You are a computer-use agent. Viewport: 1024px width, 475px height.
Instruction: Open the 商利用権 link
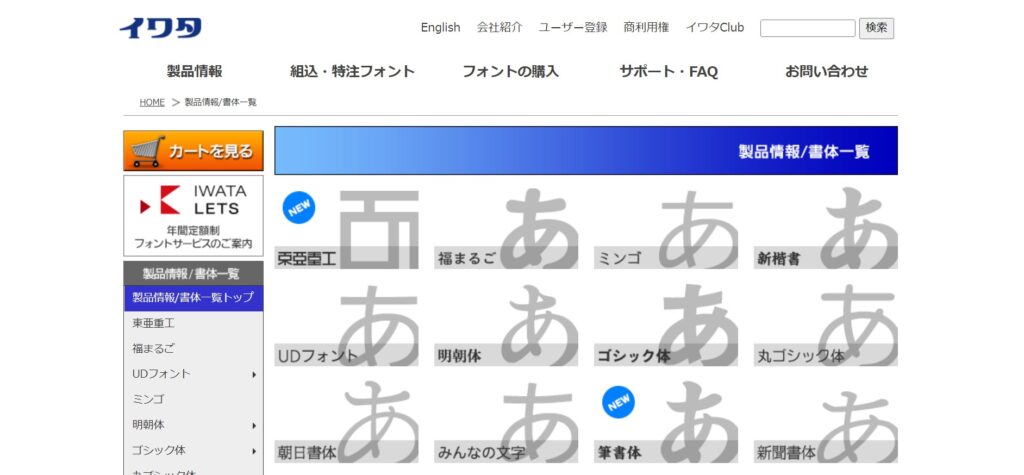(646, 27)
